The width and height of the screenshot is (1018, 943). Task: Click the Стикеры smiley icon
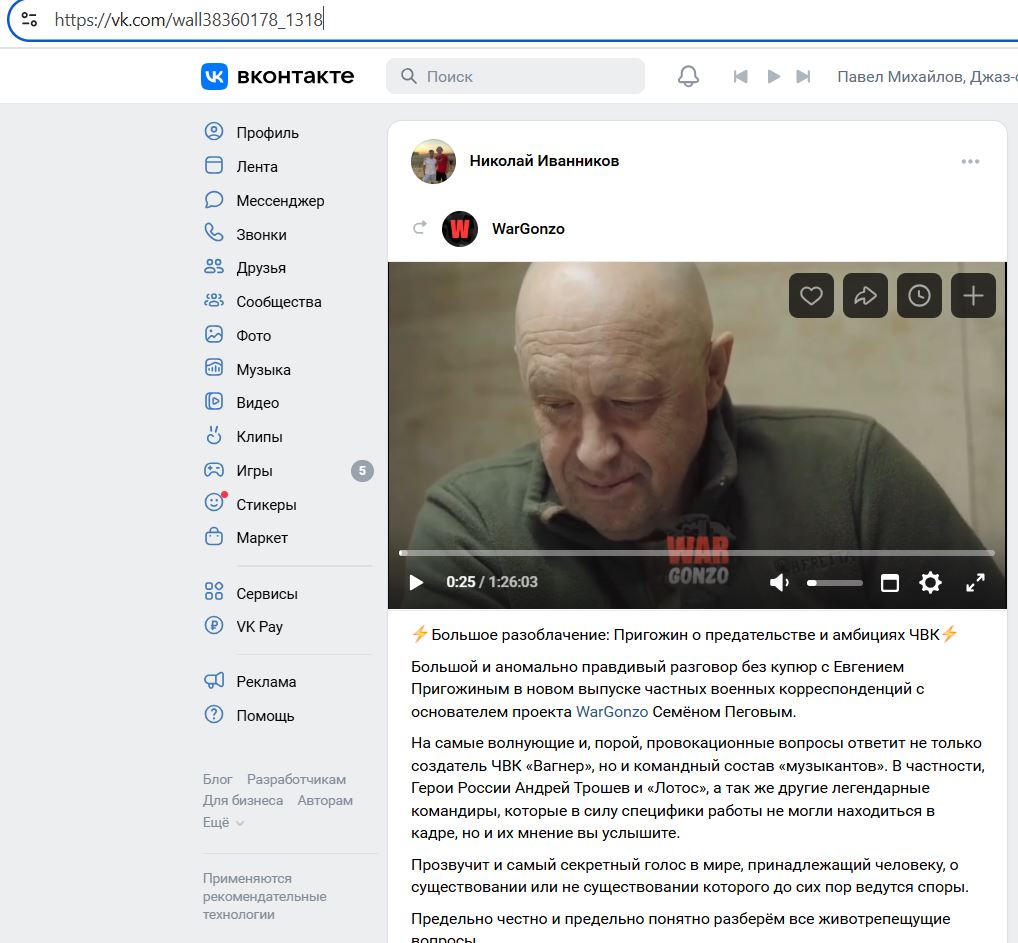[214, 502]
